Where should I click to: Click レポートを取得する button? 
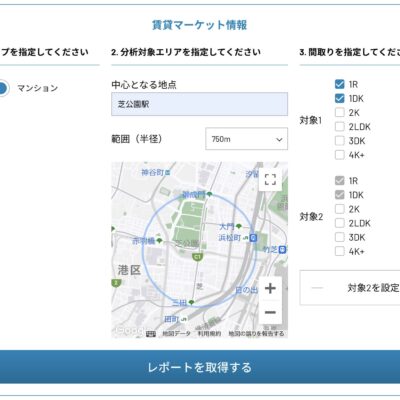click(x=200, y=367)
